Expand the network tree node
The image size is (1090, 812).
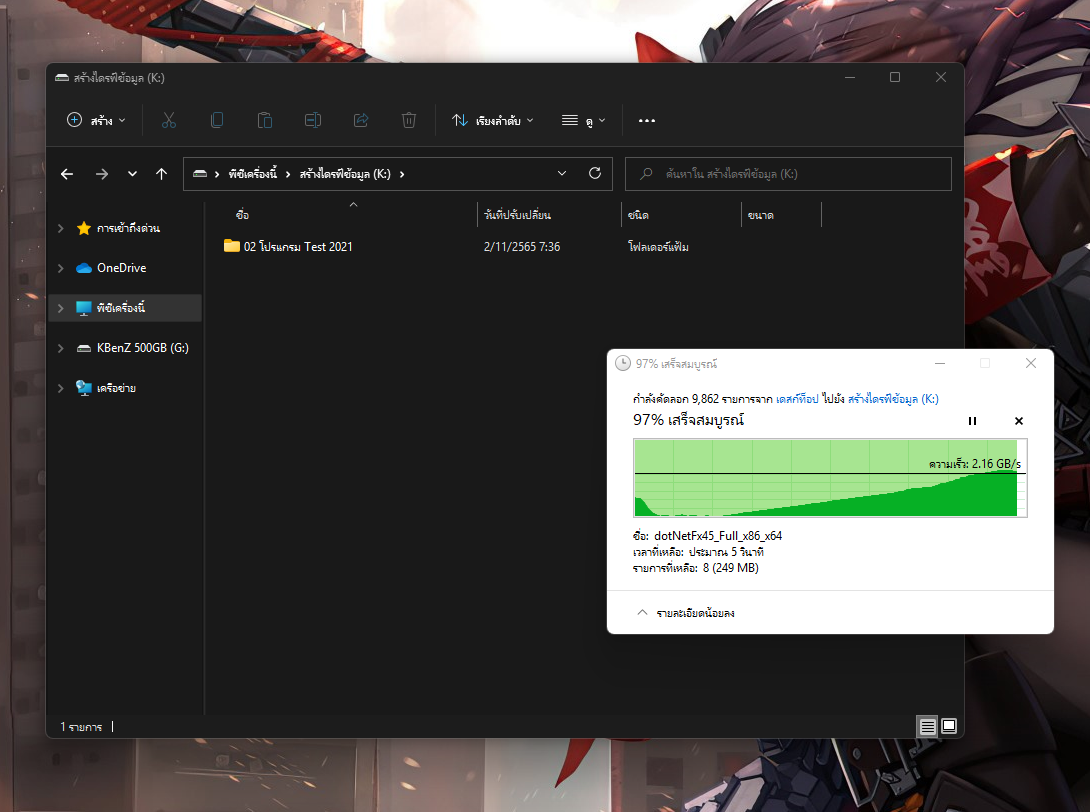(x=60, y=388)
